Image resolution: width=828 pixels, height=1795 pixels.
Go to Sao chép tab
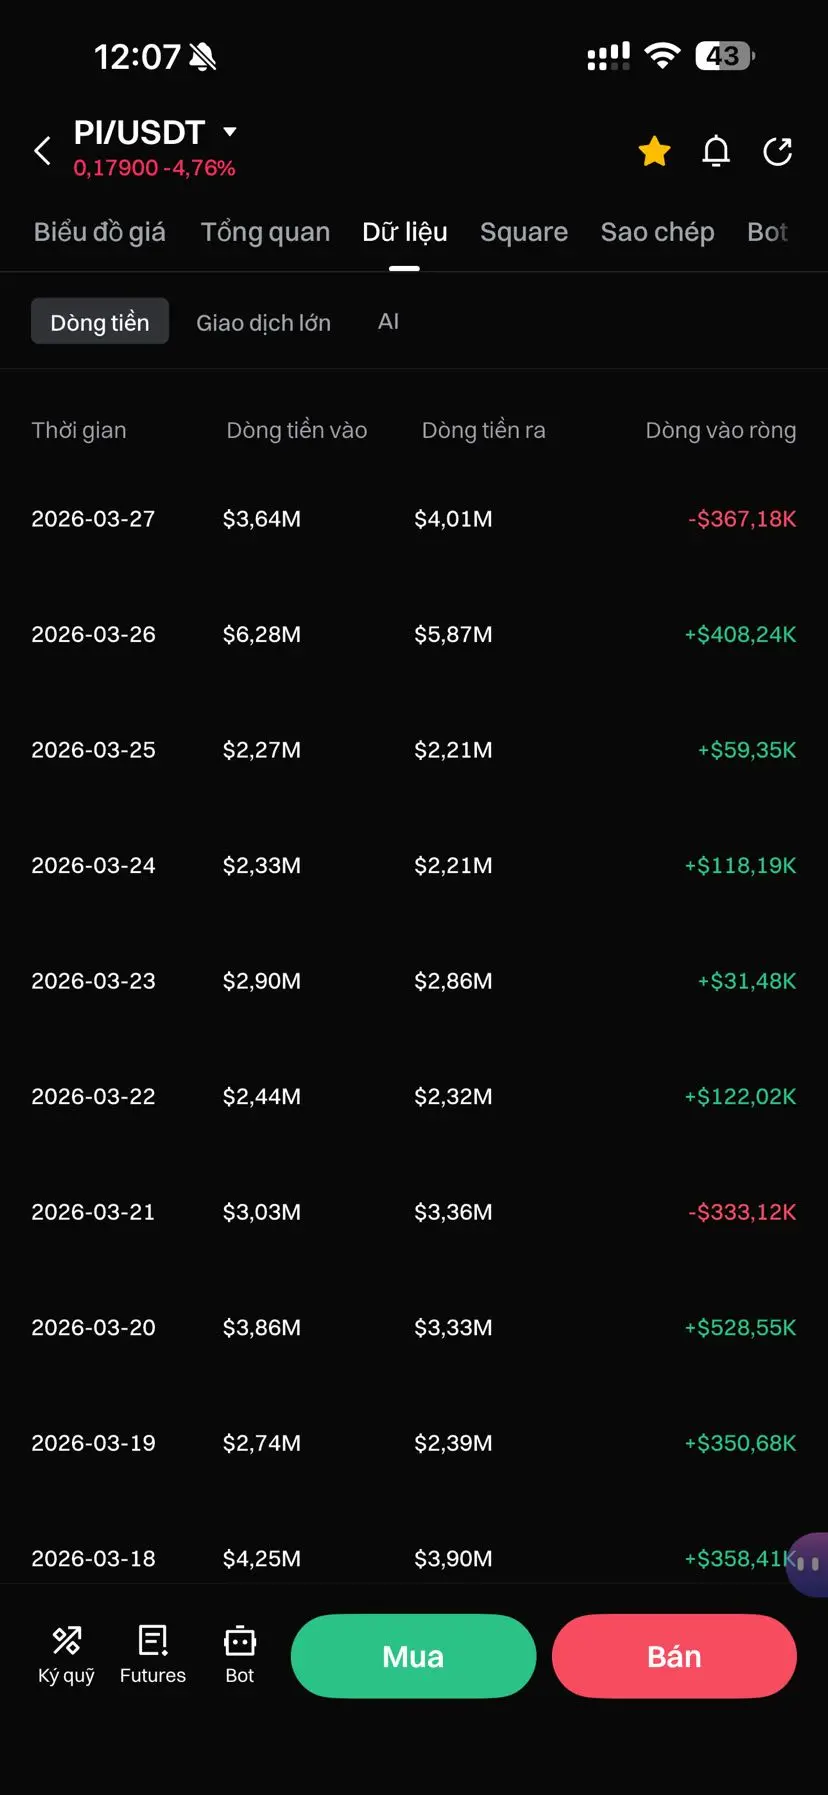click(x=657, y=232)
